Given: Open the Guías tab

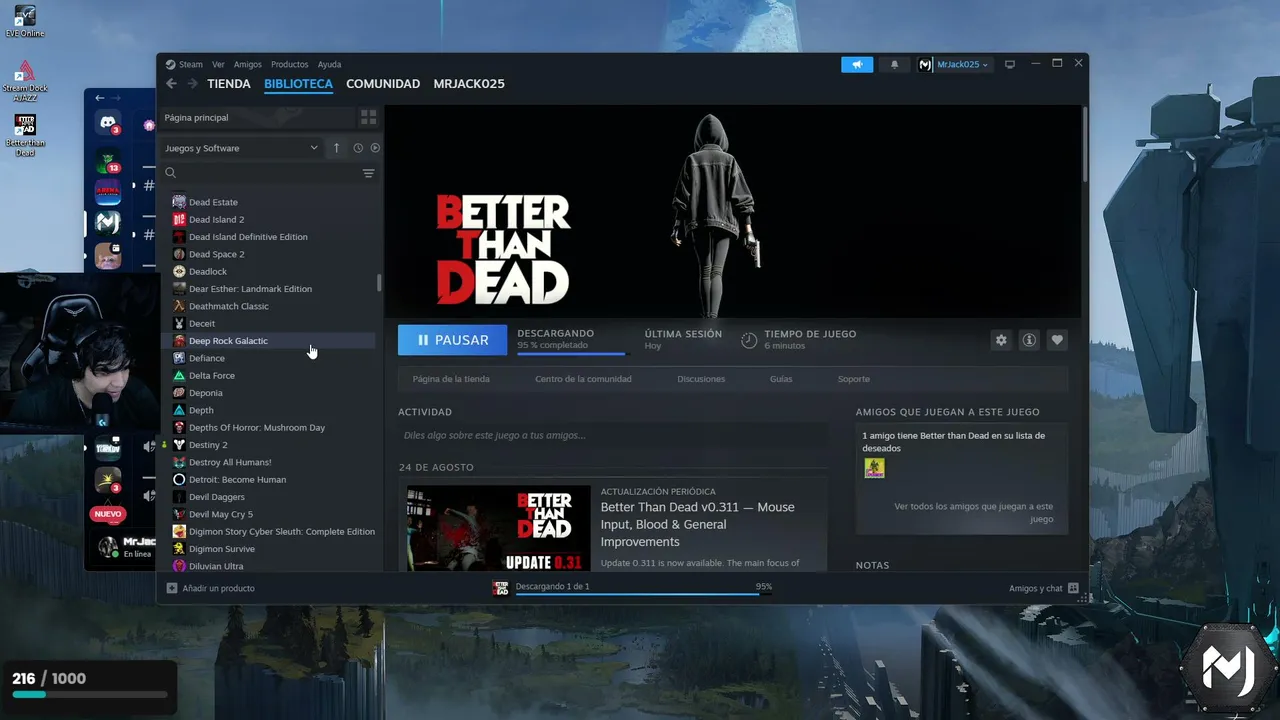Looking at the screenshot, I should pos(781,379).
